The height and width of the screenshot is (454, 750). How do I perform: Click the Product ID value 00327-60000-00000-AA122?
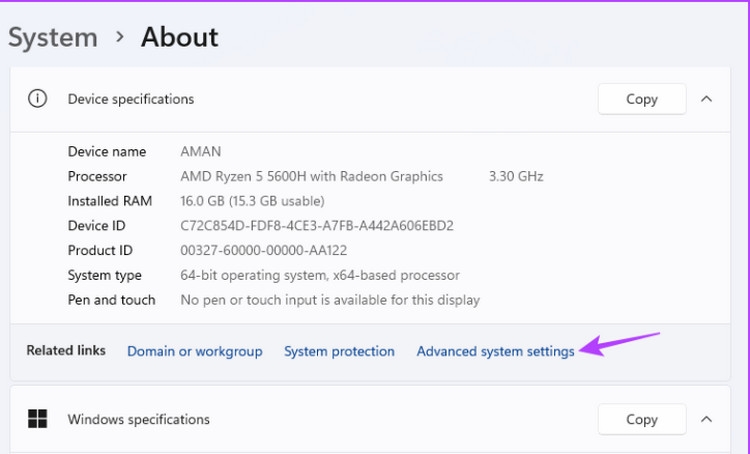264,250
